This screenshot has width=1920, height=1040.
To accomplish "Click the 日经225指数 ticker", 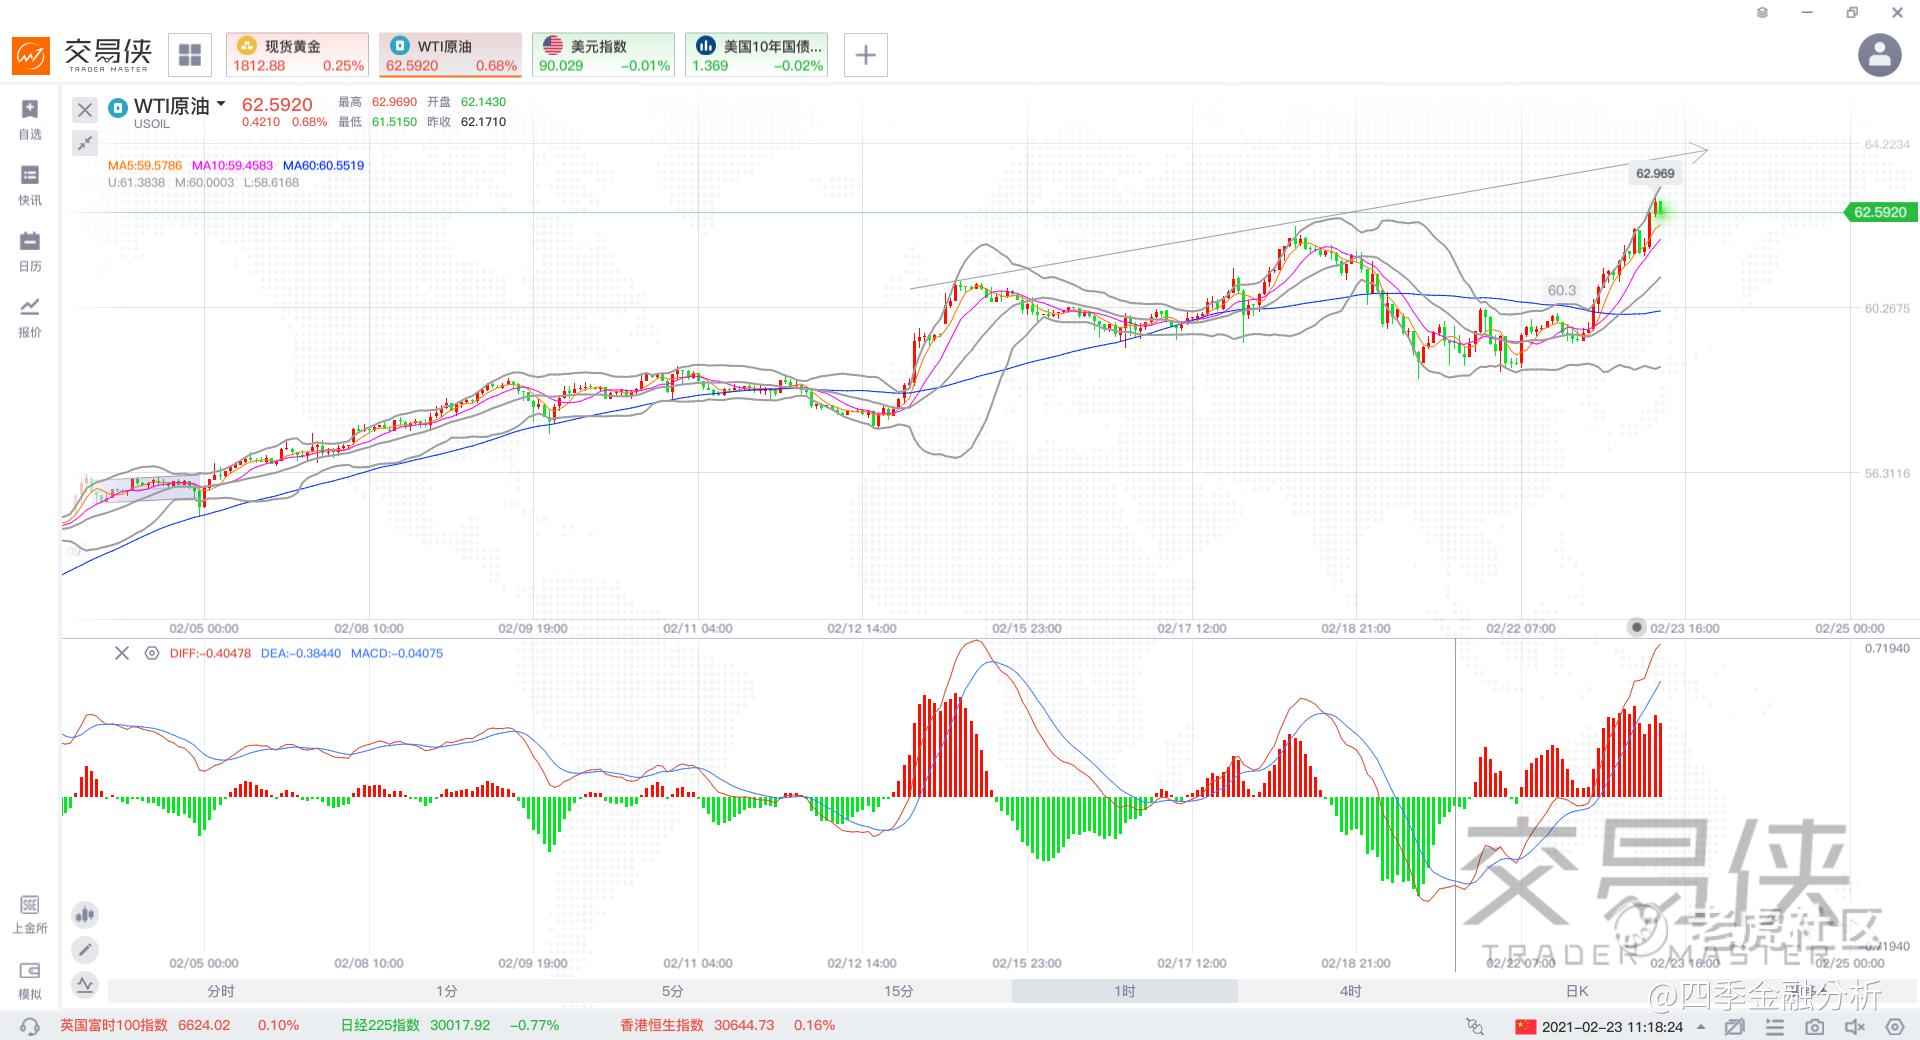I will 449,1026.
